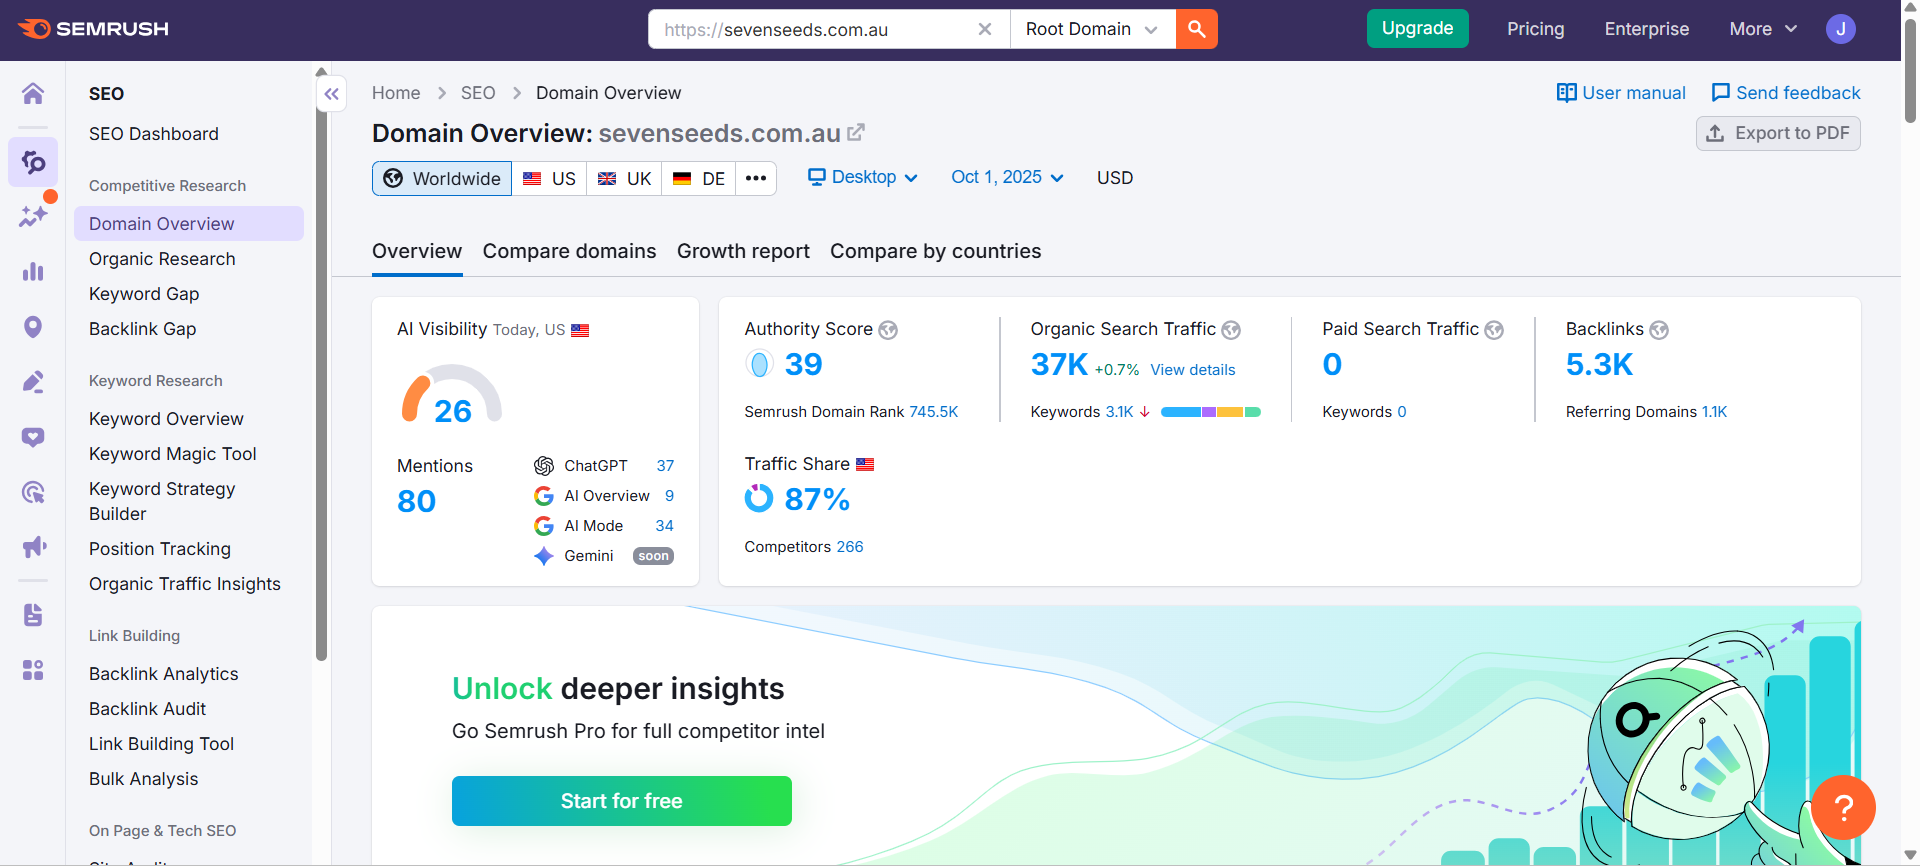Open external link icon beside sevenseeds.com.au
The image size is (1920, 866).
point(856,132)
